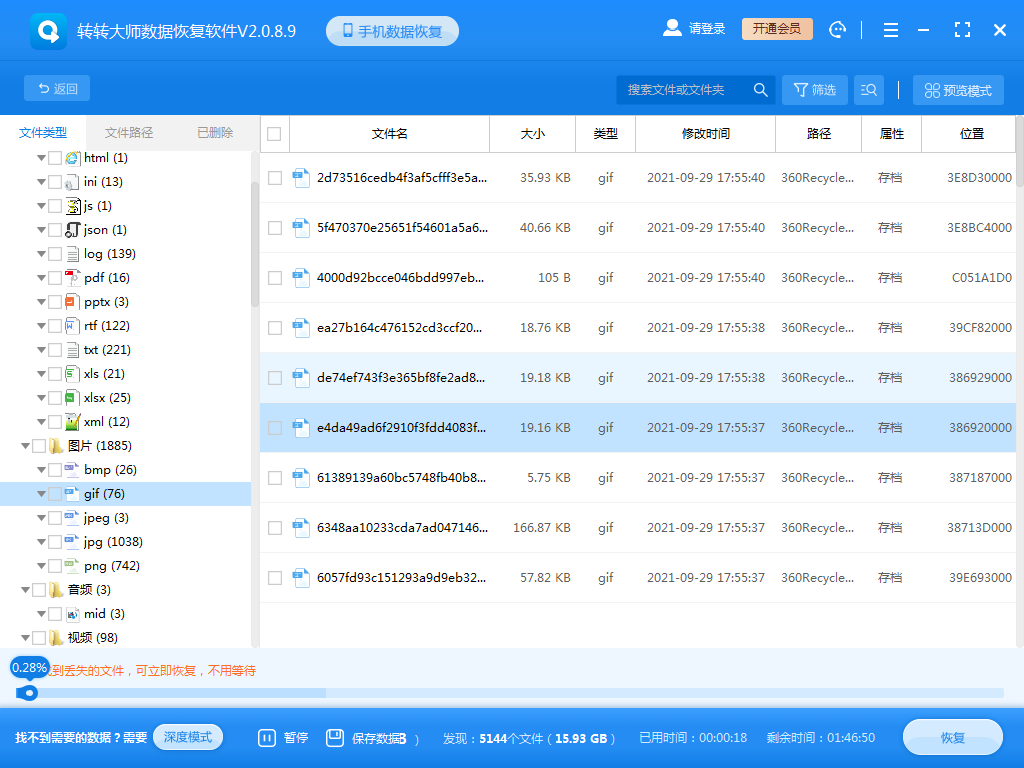Open the hamburger menu in title bar
The height and width of the screenshot is (768, 1024).
pyautogui.click(x=890, y=29)
